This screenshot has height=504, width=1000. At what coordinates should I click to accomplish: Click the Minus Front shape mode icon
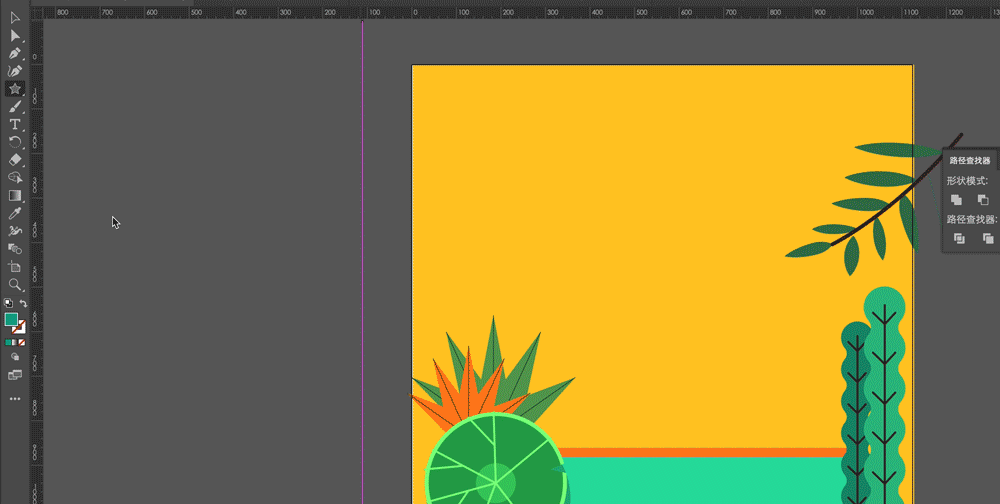[x=983, y=200]
